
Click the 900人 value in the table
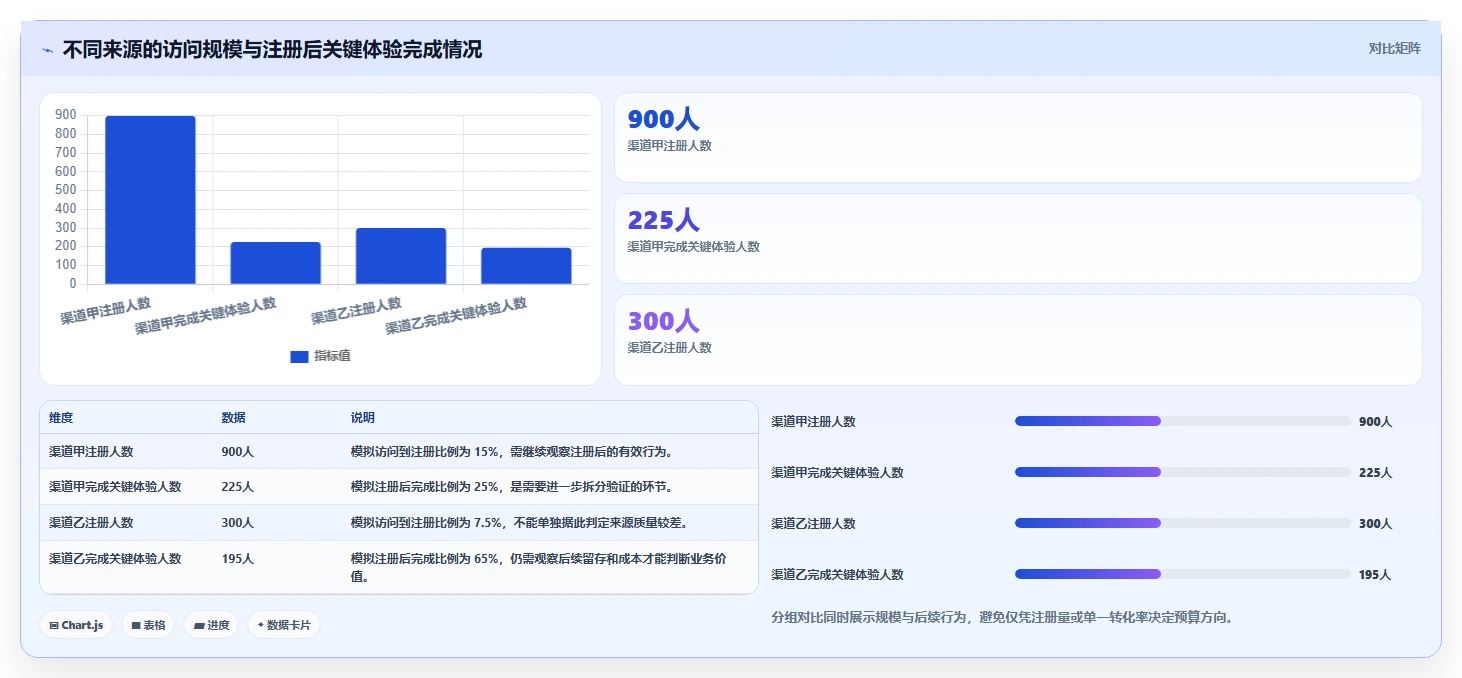point(237,452)
